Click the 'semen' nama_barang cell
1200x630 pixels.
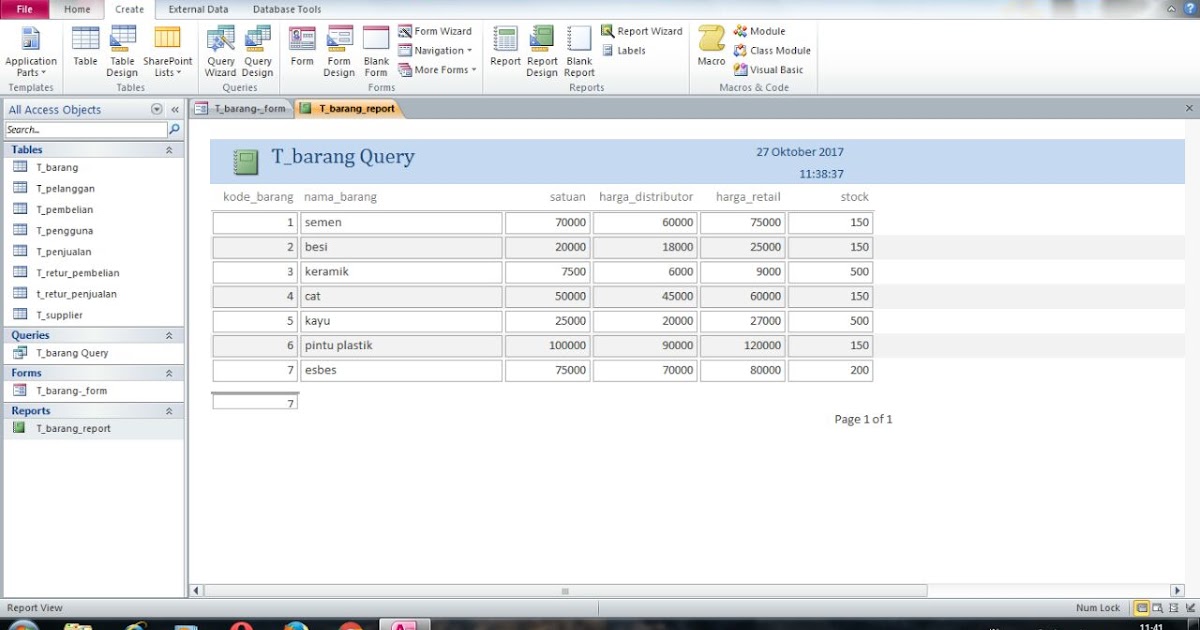(401, 222)
